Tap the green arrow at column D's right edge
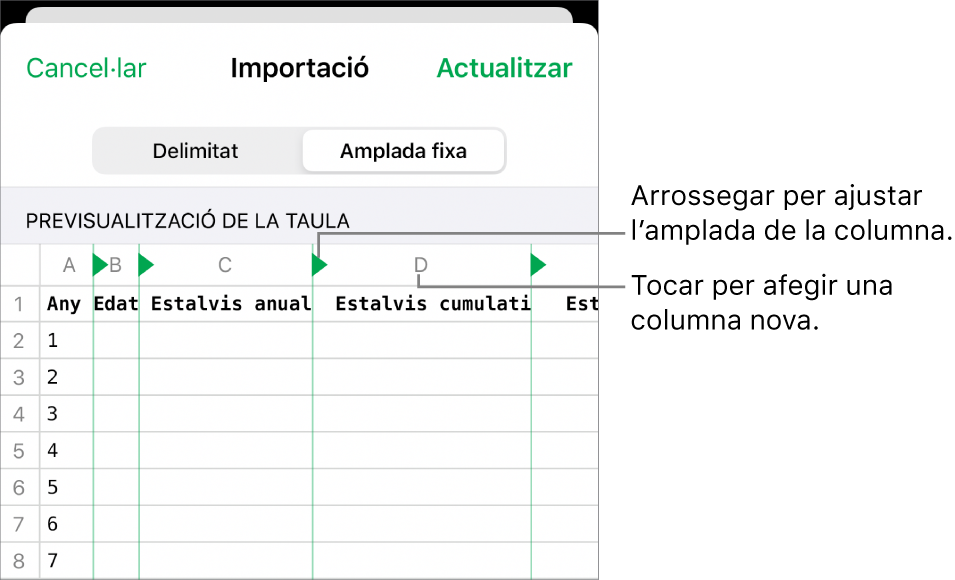Viewport: 955px width, 580px height. [x=538, y=264]
